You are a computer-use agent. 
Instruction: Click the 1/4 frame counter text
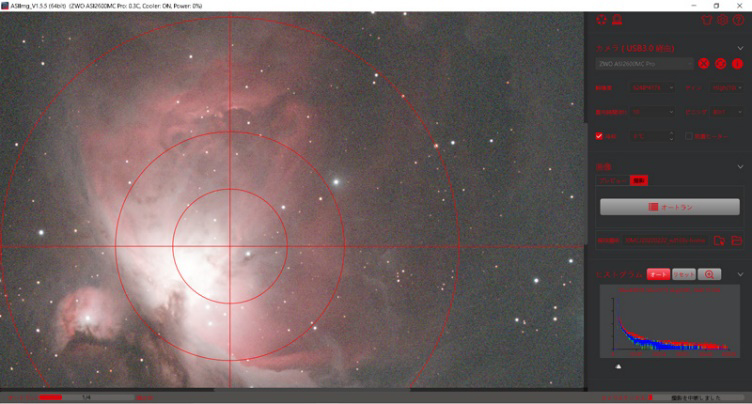pyautogui.click(x=86, y=397)
